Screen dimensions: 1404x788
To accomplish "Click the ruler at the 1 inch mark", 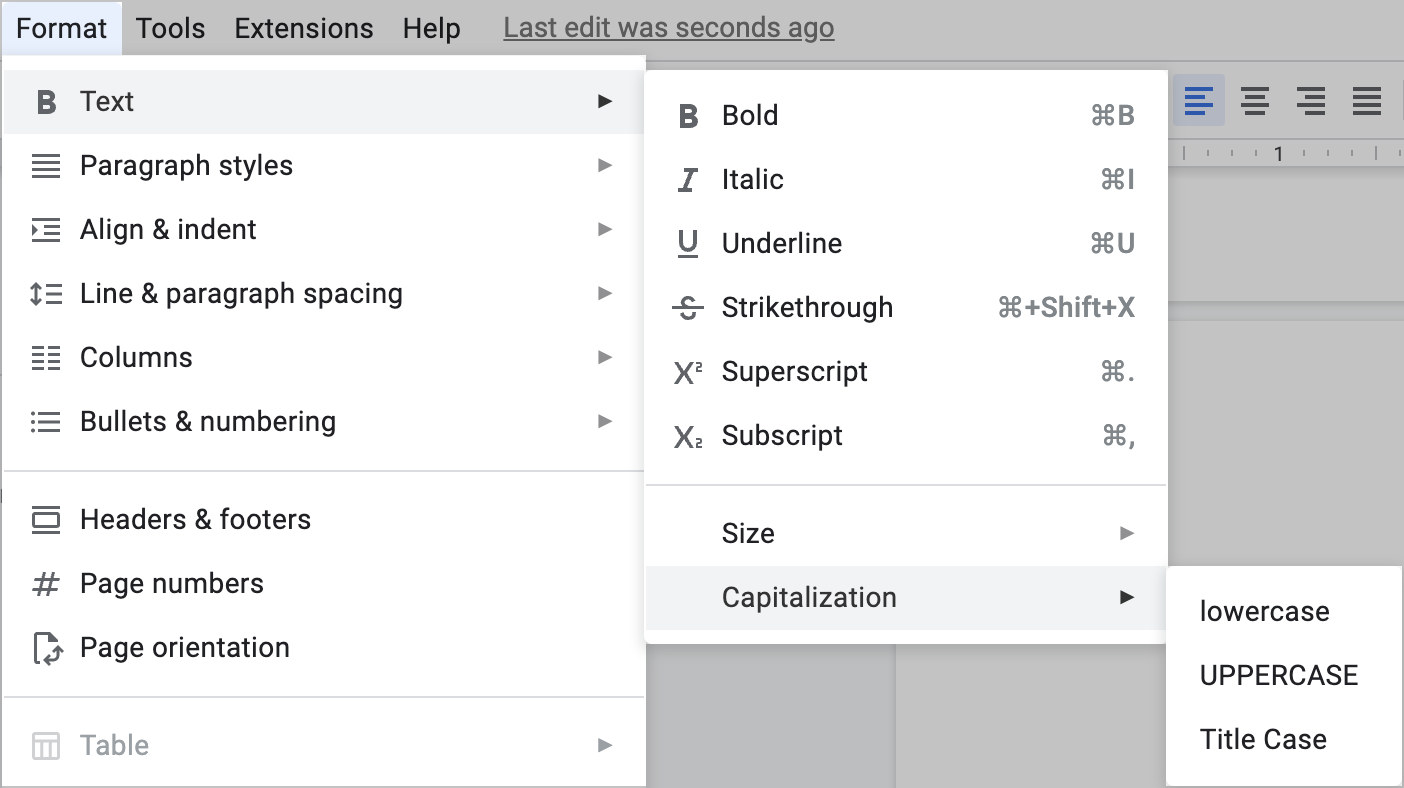I will [x=1278, y=154].
